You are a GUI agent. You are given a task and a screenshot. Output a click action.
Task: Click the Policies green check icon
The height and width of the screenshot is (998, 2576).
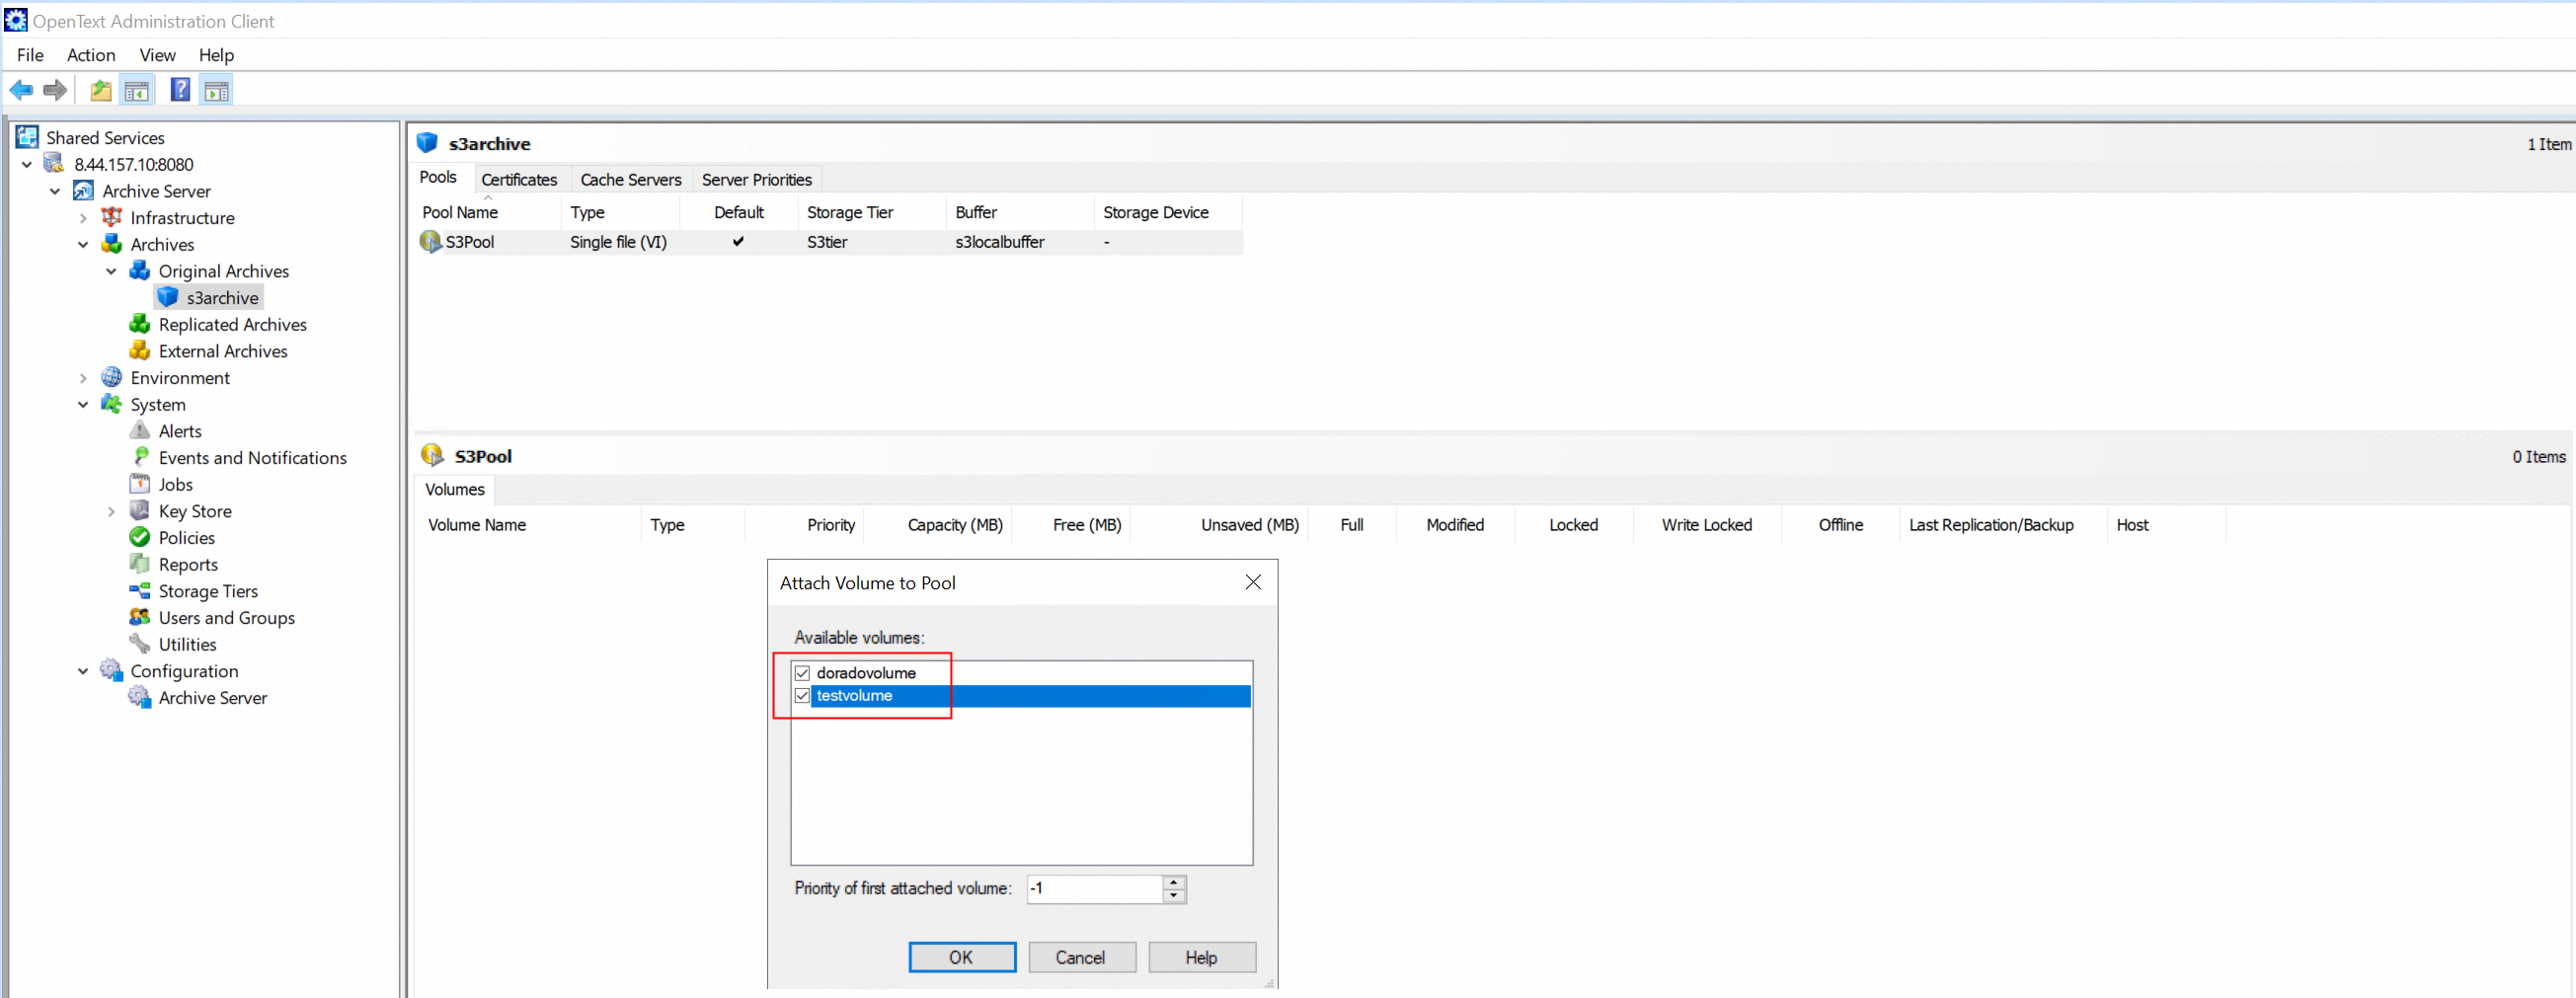pos(140,537)
